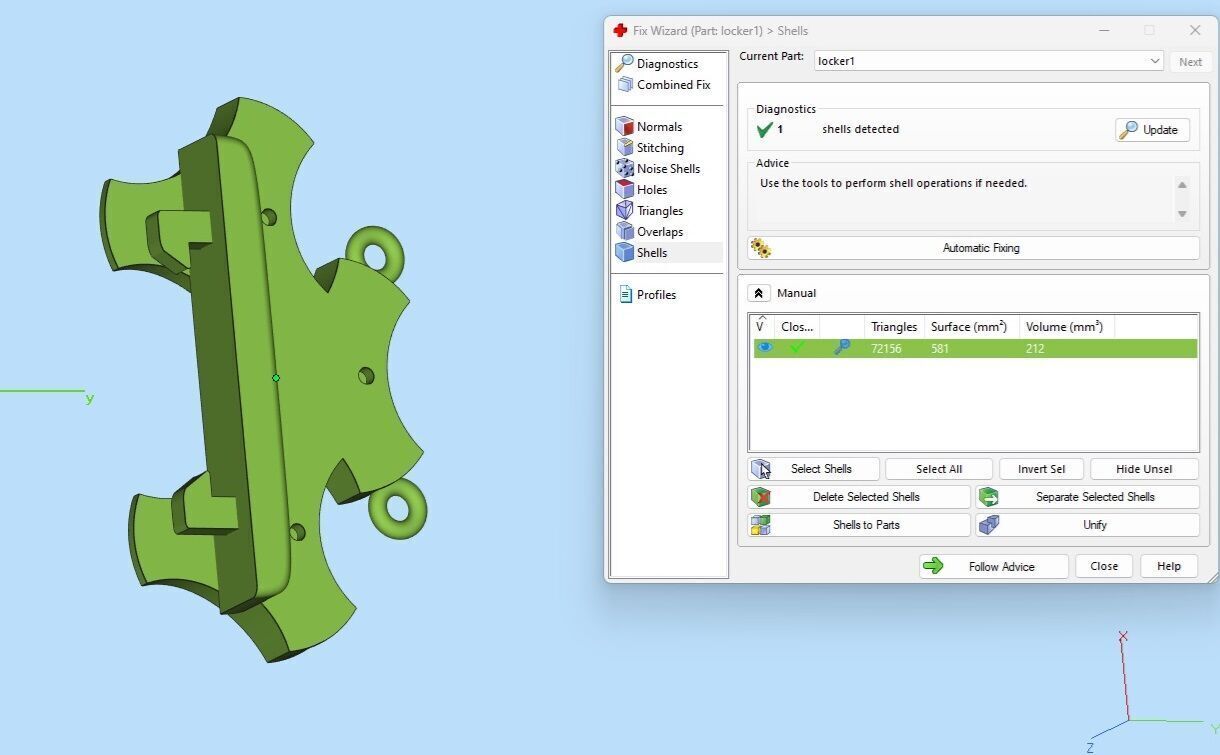Click the Separate Selected Shells icon

pos(989,497)
